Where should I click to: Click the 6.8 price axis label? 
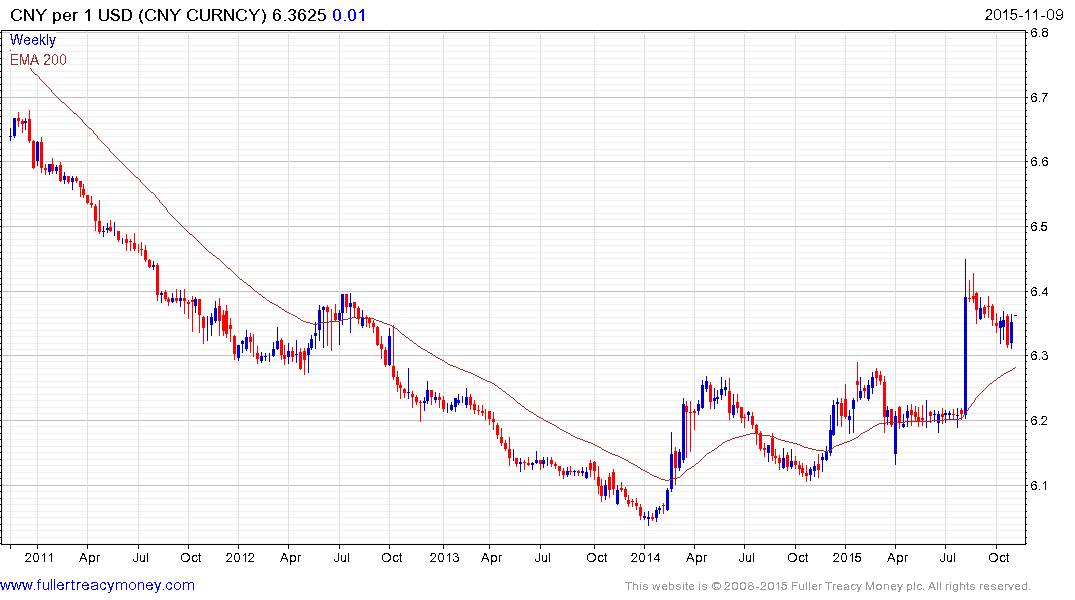(1039, 33)
